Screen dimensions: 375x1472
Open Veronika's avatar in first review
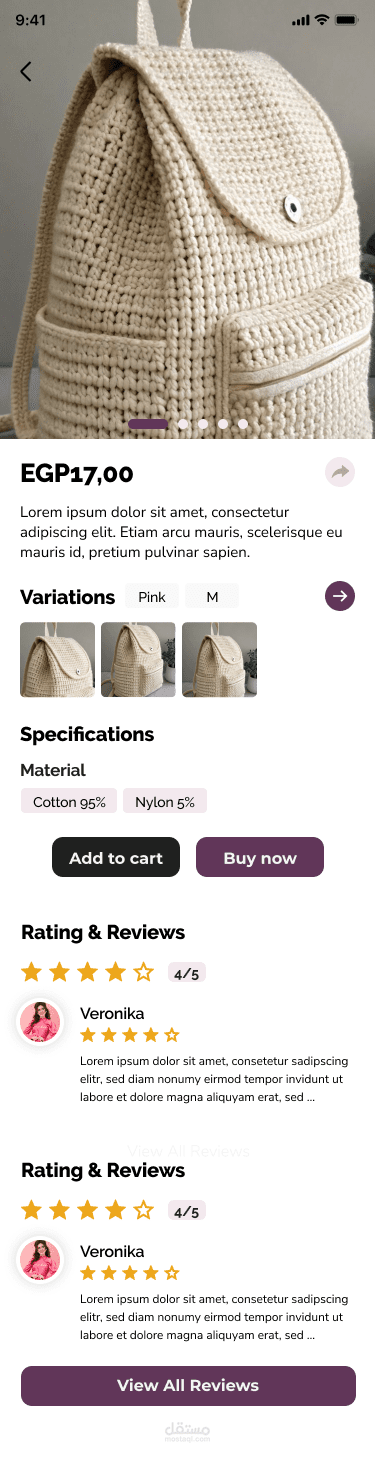click(x=40, y=1021)
